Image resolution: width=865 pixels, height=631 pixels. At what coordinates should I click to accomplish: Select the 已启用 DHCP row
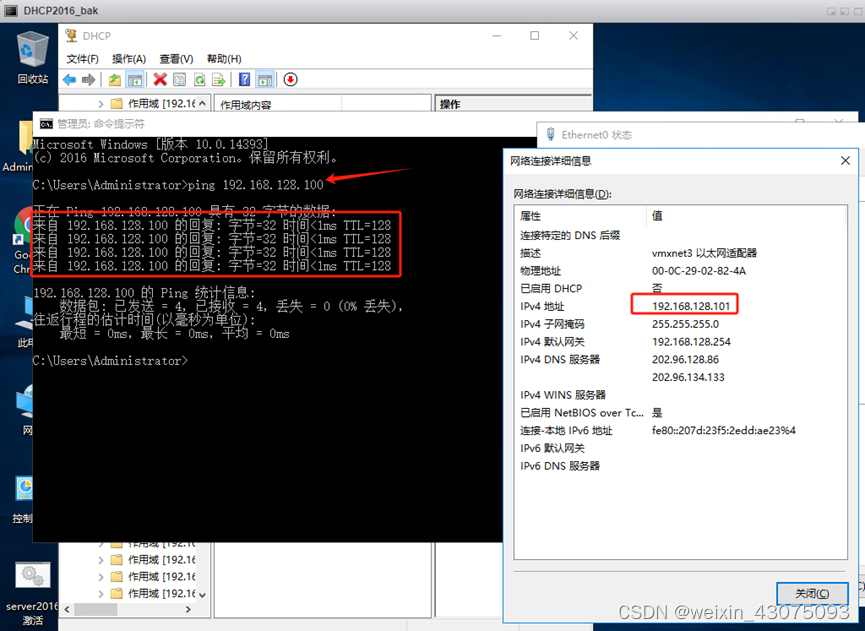[680, 288]
